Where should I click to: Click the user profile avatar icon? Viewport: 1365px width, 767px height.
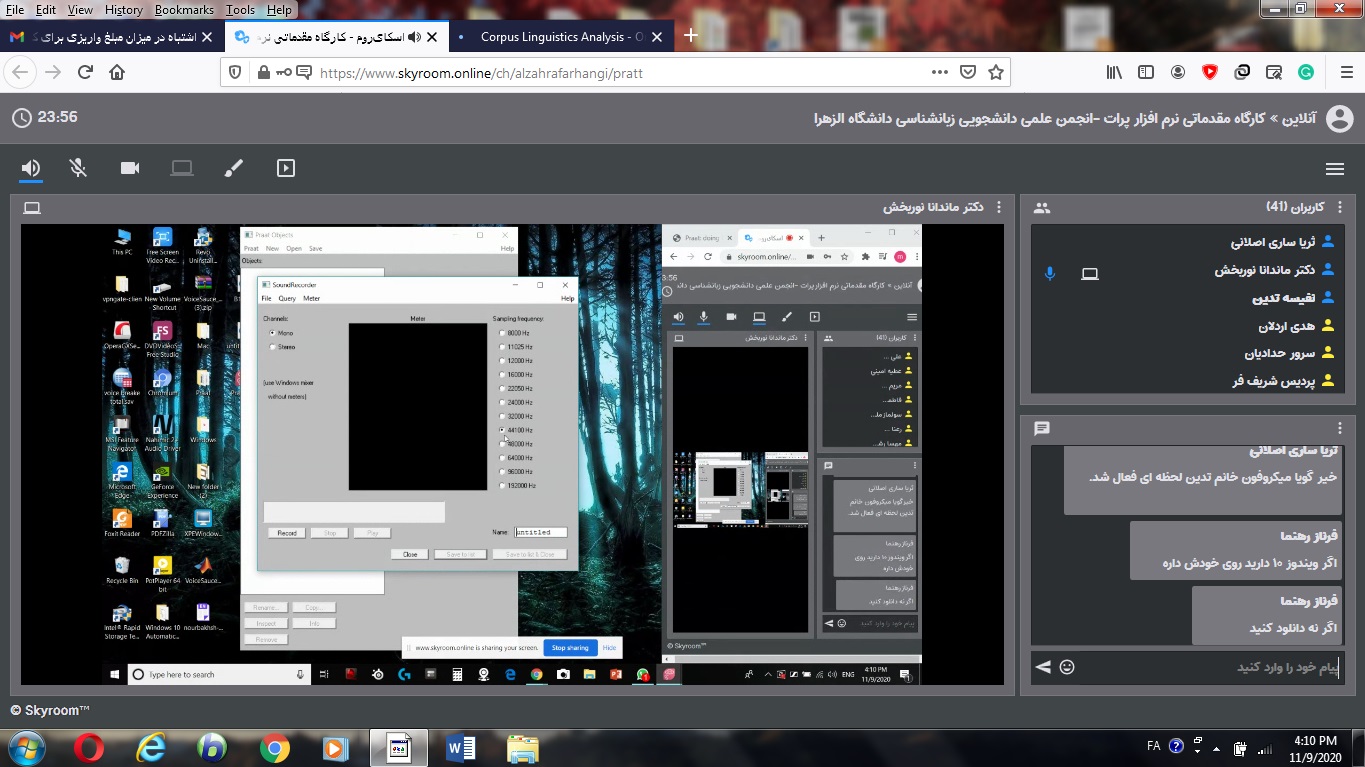pyautogui.click(x=1340, y=119)
